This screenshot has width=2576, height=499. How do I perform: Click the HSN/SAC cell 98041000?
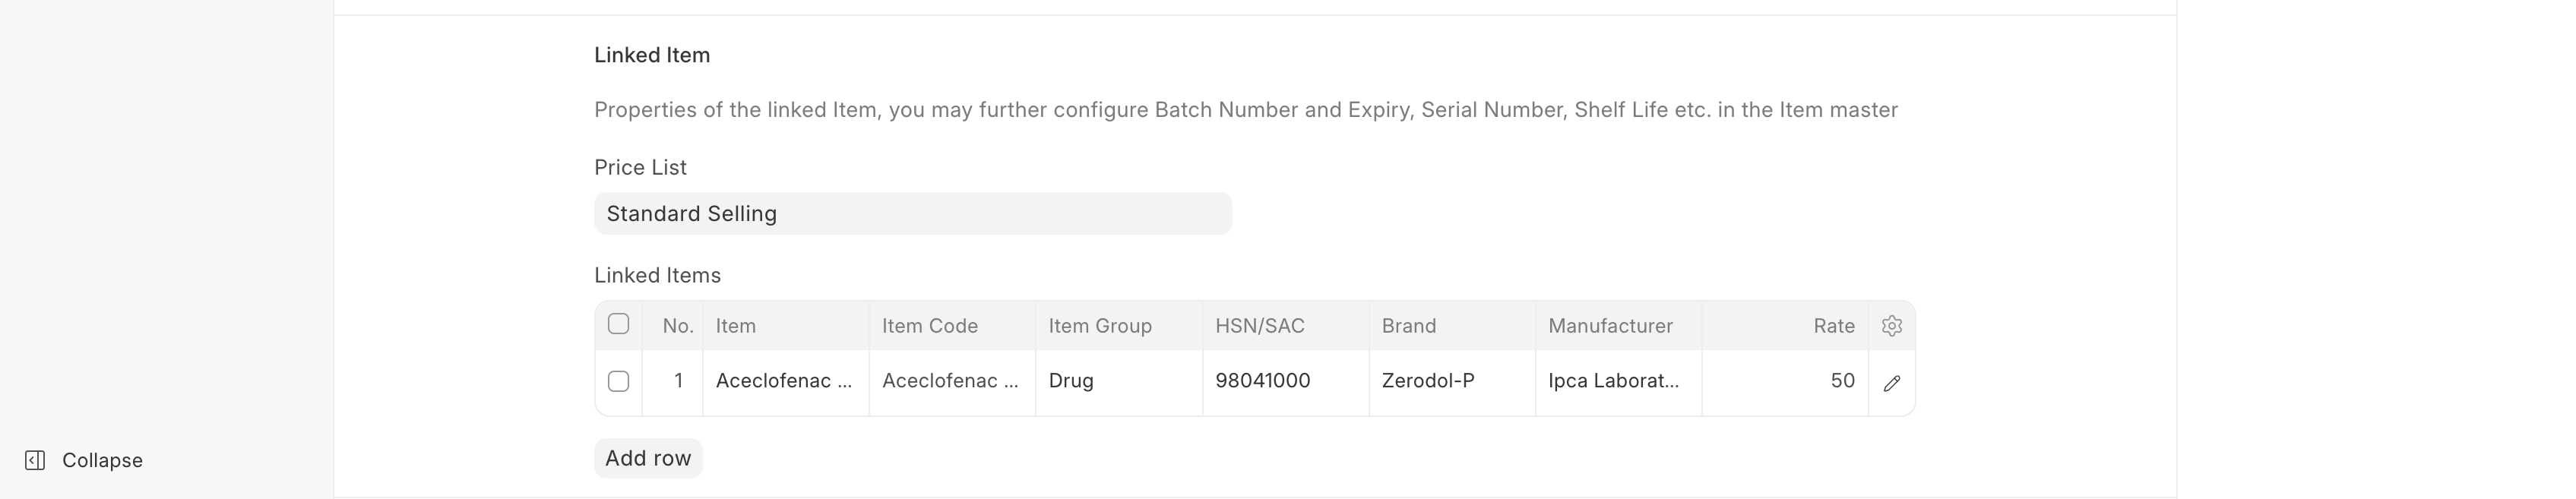(1284, 381)
